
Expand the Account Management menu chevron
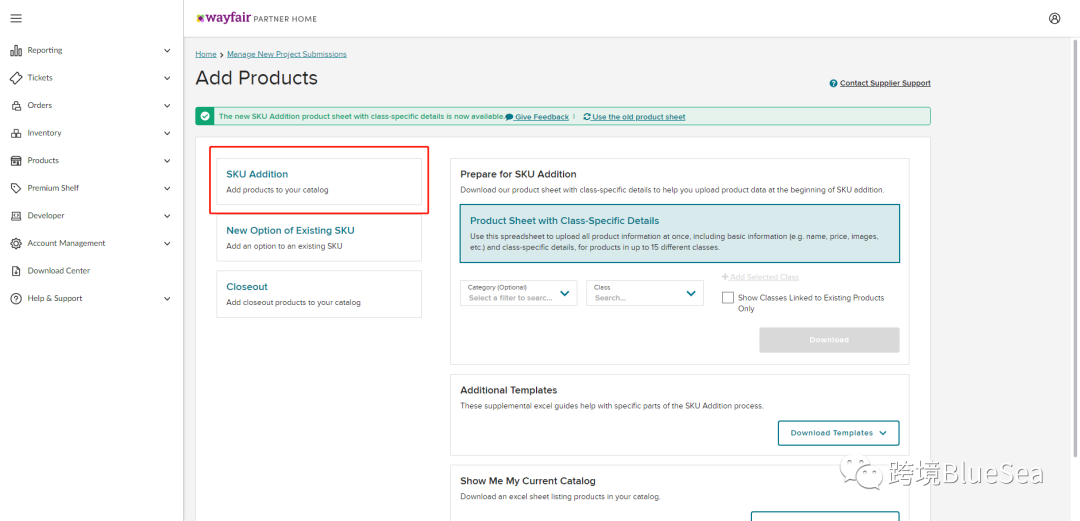167,243
